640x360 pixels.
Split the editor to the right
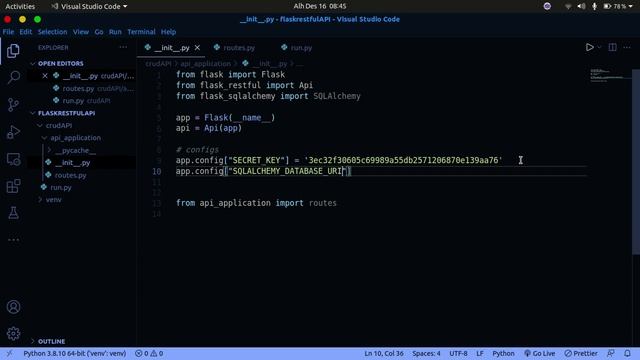pyautogui.click(x=612, y=47)
